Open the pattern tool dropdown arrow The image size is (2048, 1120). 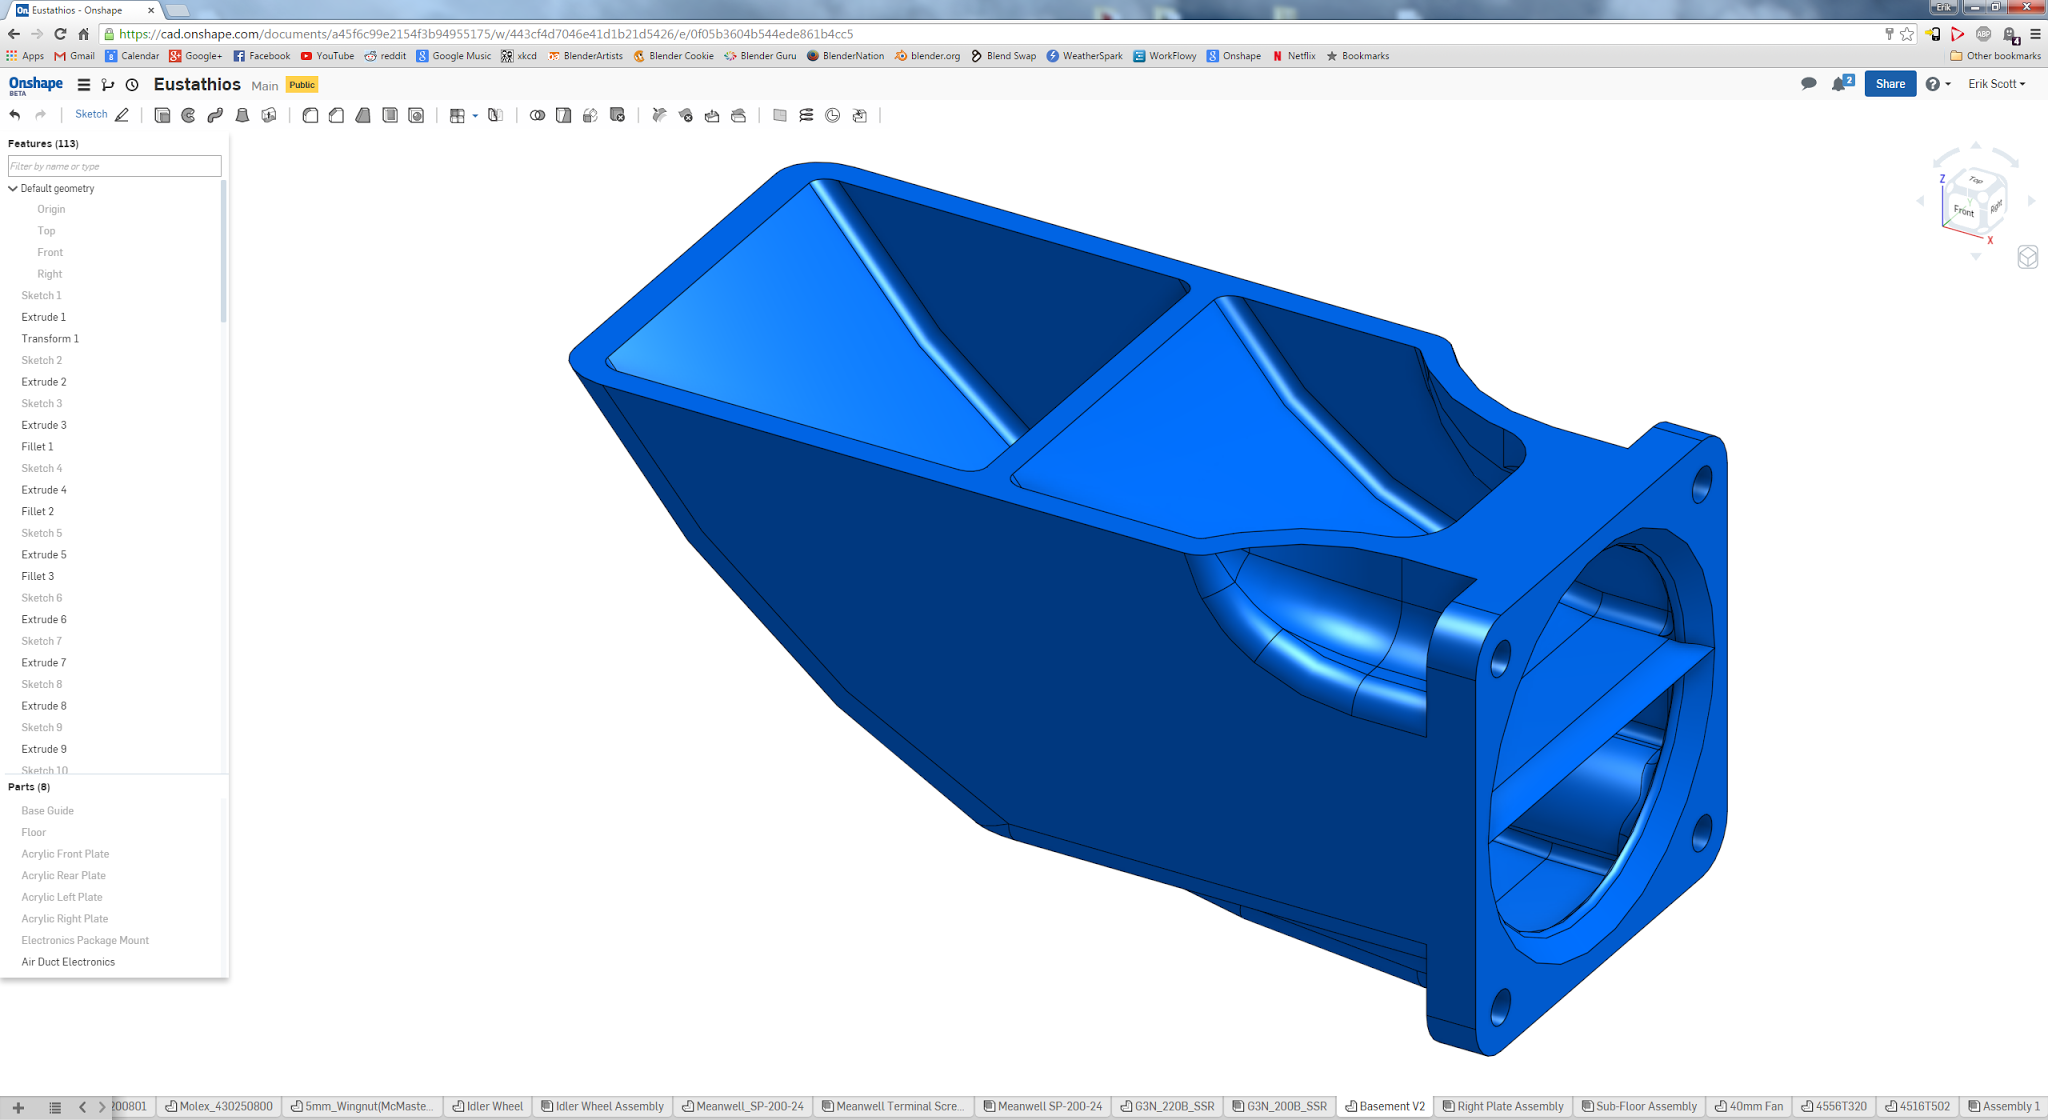(475, 116)
